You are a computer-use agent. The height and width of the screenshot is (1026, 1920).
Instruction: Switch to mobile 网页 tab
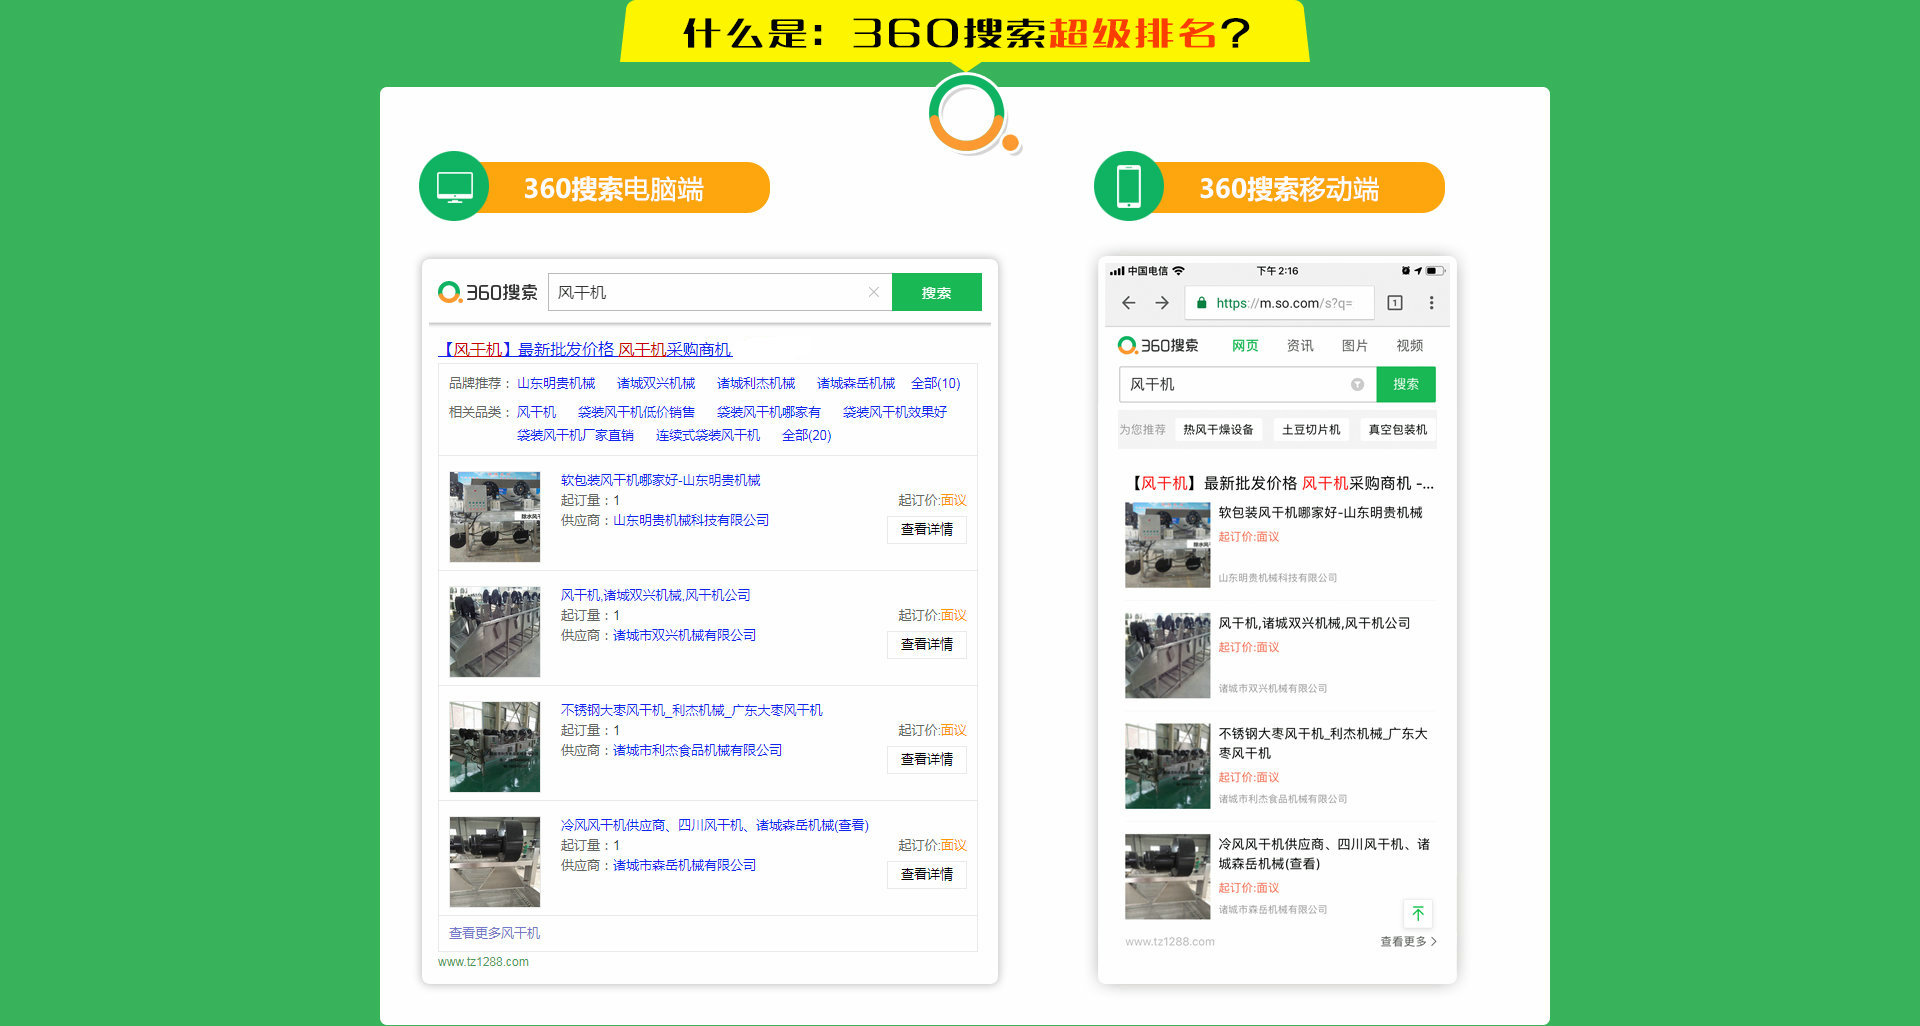coord(1245,345)
